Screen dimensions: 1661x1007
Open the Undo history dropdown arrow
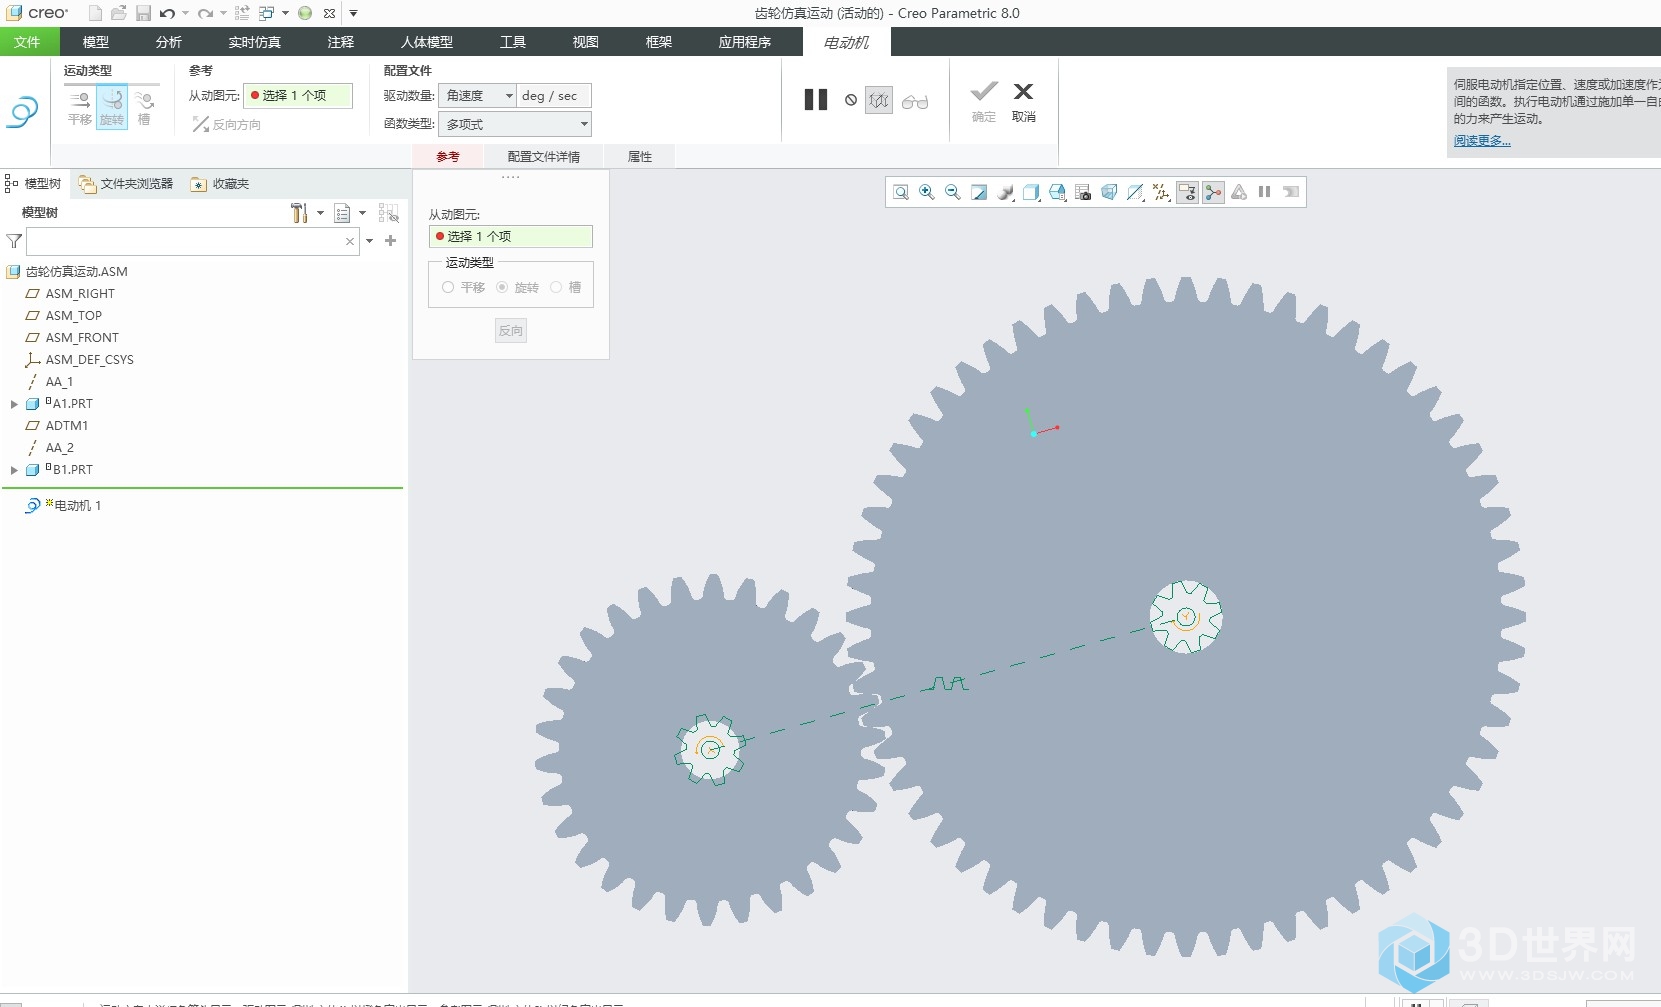[x=185, y=13]
